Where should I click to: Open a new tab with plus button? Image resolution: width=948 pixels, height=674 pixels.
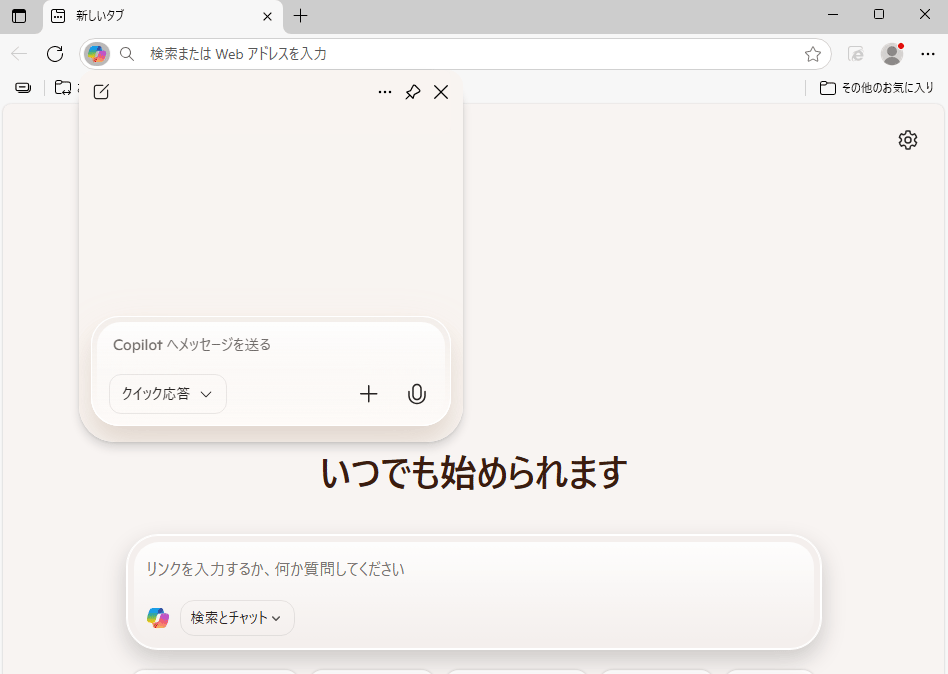click(300, 16)
